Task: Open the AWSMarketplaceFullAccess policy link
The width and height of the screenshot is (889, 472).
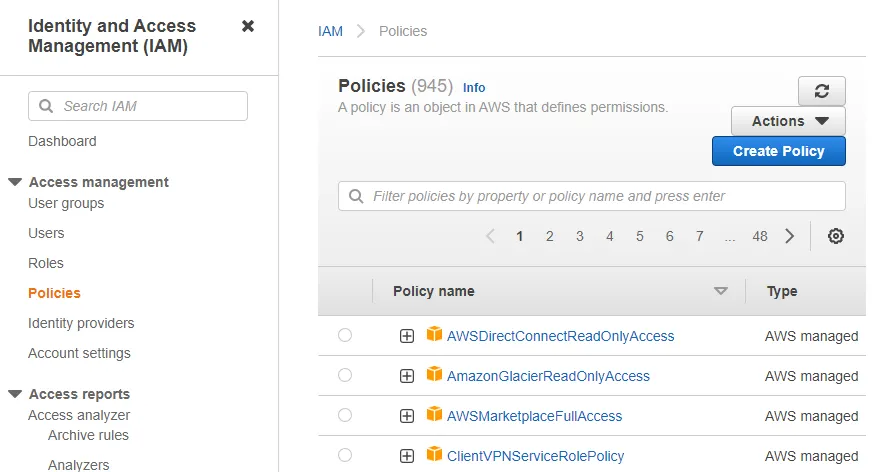Action: click(x=535, y=416)
